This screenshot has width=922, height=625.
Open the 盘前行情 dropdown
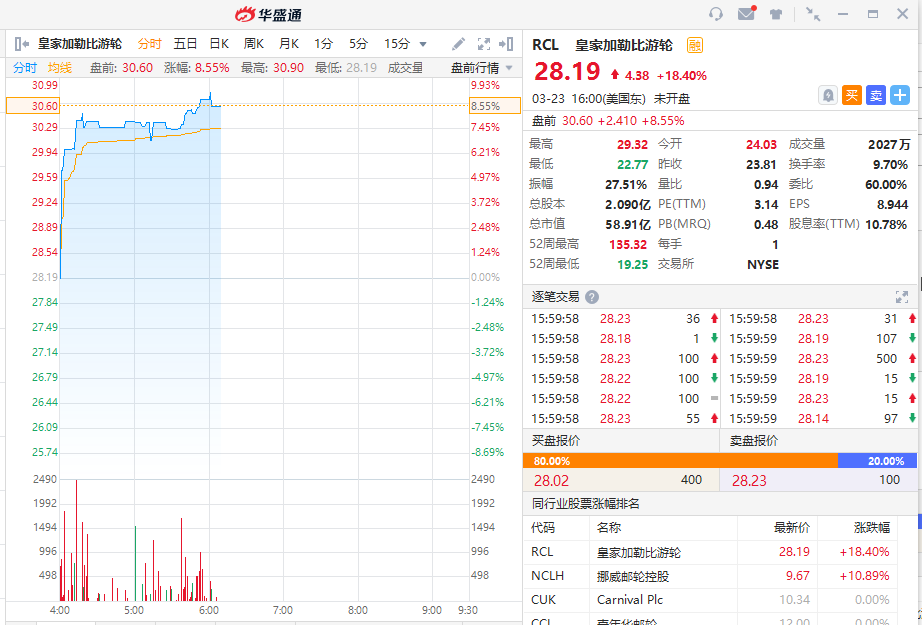point(482,68)
